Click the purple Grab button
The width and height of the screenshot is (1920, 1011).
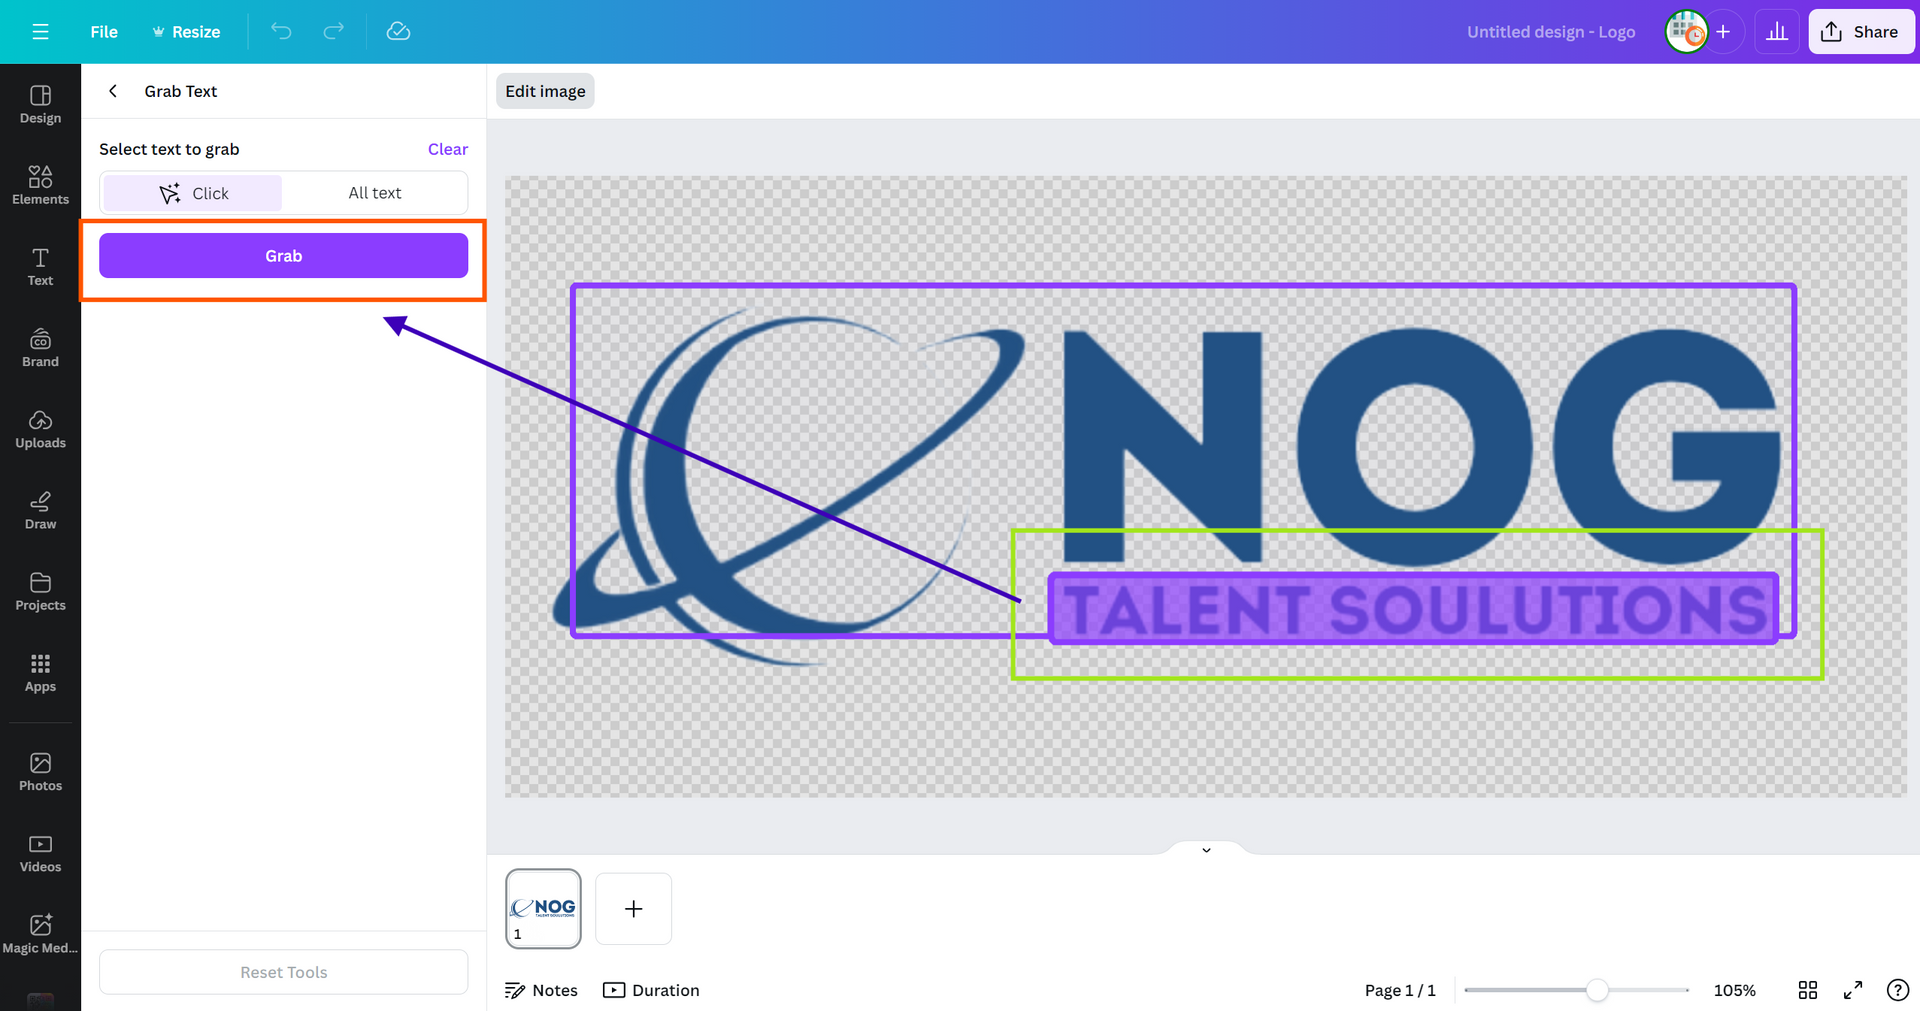[x=283, y=256]
